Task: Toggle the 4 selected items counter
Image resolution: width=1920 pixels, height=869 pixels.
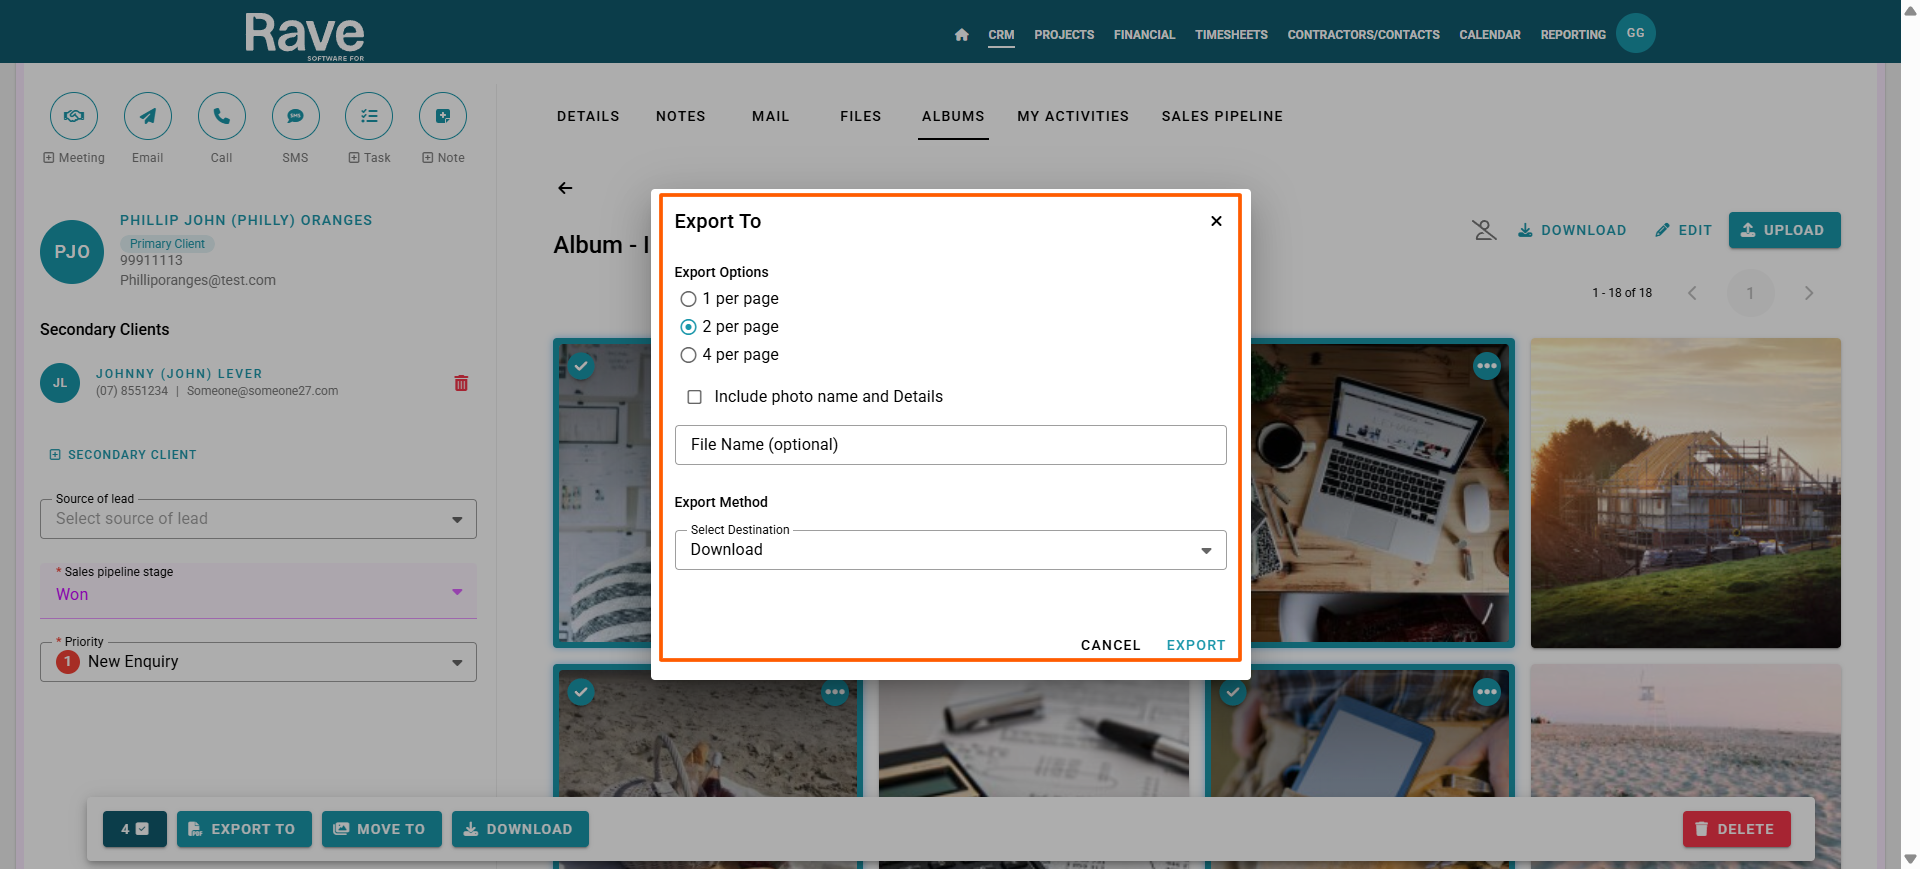Action: pyautogui.click(x=135, y=829)
